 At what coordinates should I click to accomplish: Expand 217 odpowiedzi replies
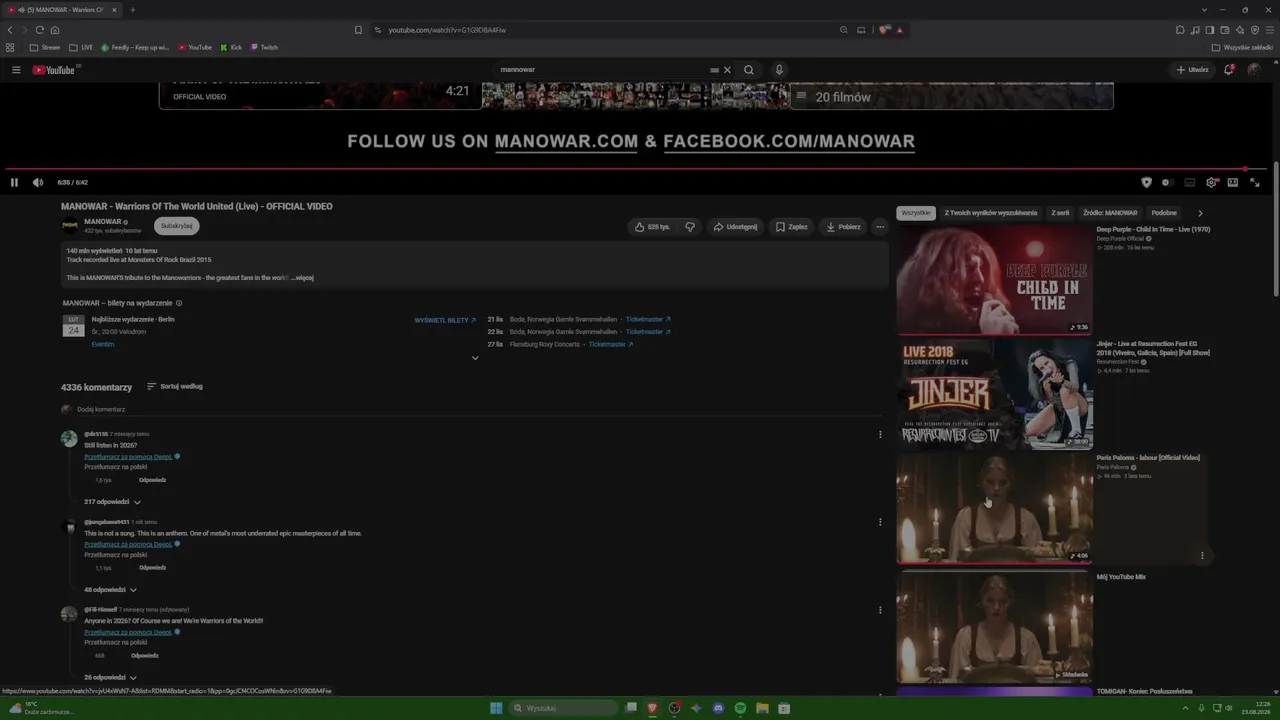[x=112, y=502]
